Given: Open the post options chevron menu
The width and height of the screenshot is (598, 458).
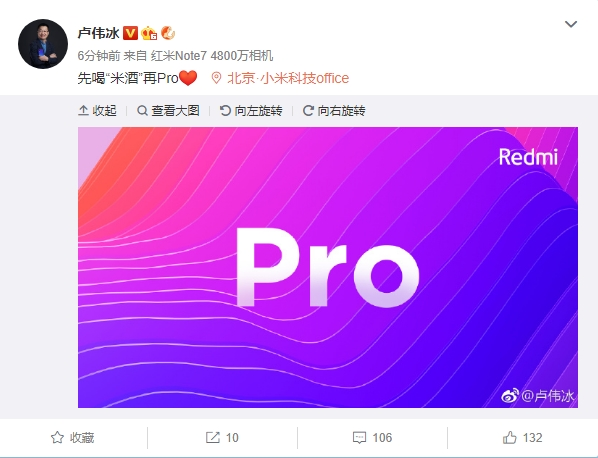Looking at the screenshot, I should click(571, 24).
